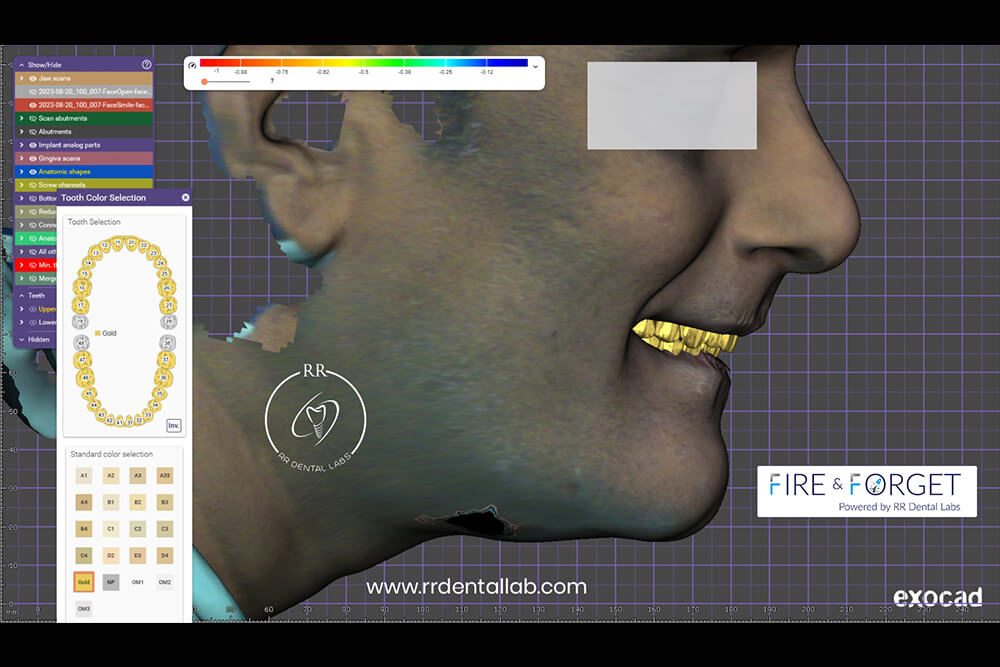Select tooth 11 in tooth chart
This screenshot has width=1000, height=667.
(119, 243)
